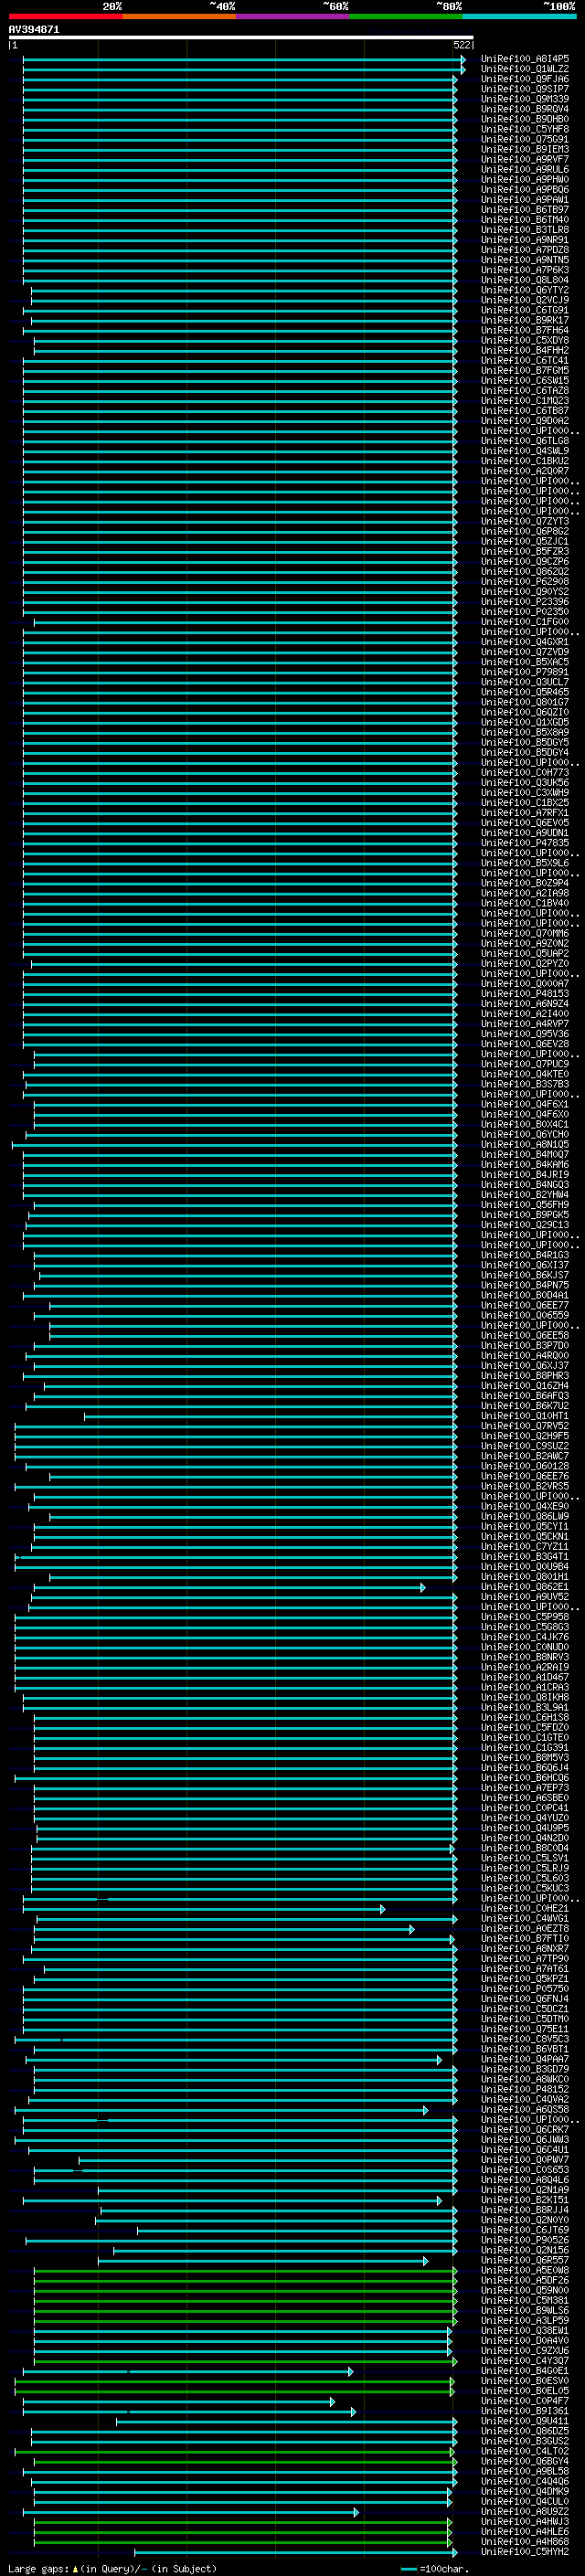Open hit UniRef100_B3TLR8

(x=525, y=230)
